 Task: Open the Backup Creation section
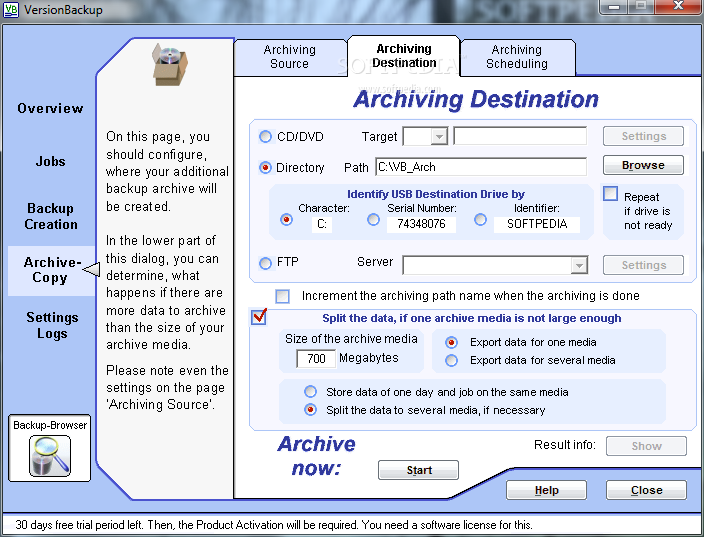pyautogui.click(x=51, y=216)
